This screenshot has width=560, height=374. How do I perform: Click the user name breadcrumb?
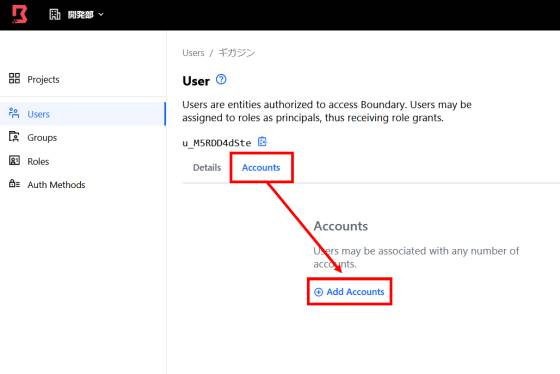point(236,53)
